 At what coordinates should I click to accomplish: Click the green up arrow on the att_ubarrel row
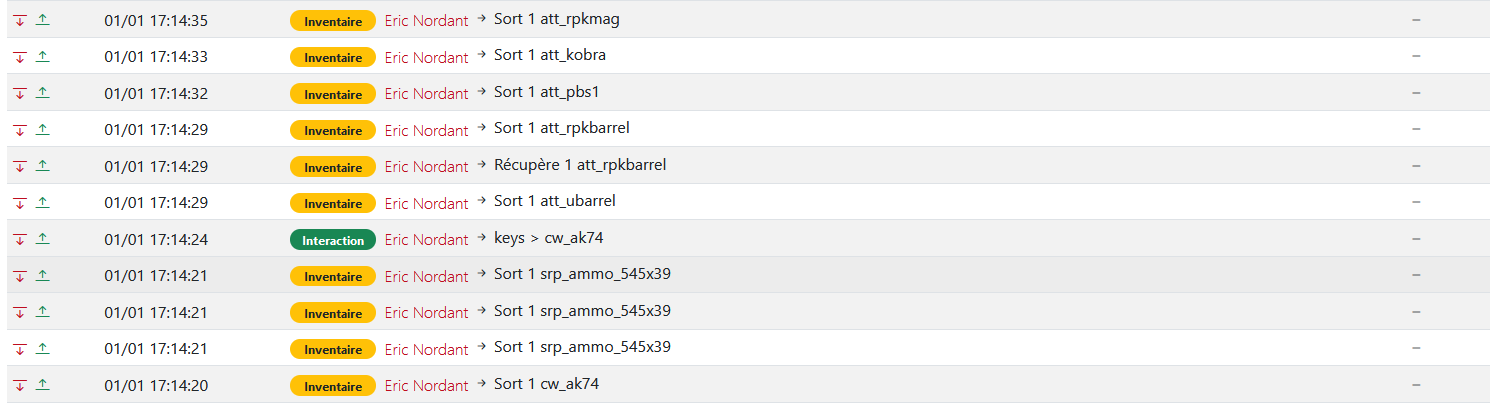point(42,202)
